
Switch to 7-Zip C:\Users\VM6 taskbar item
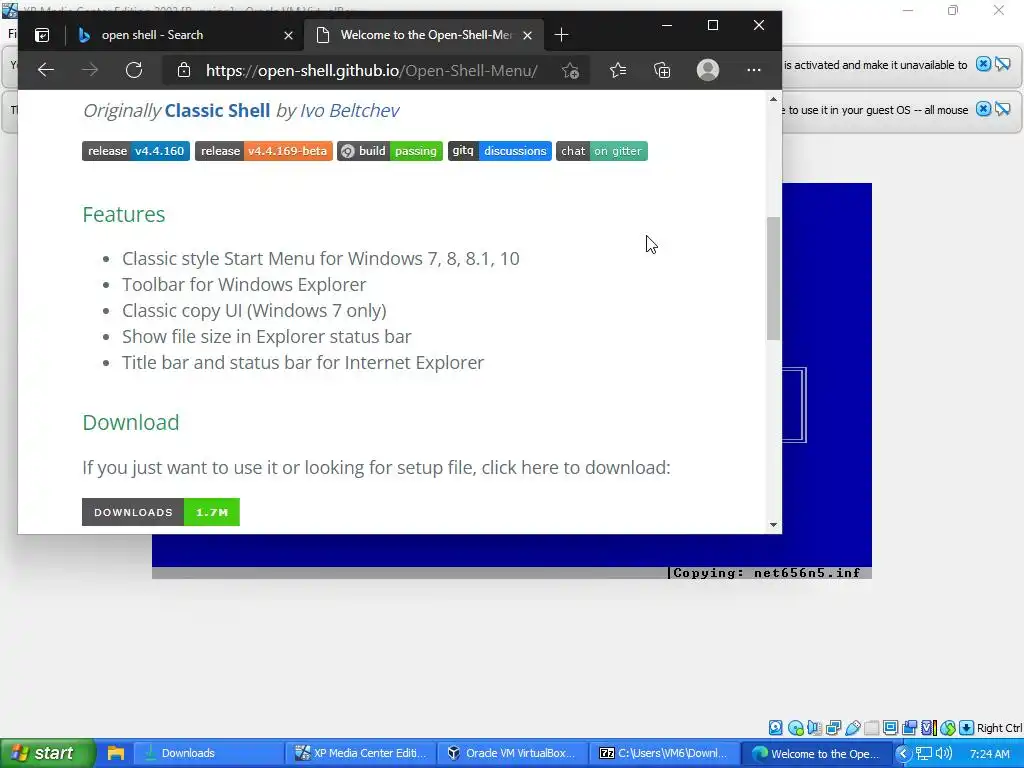[x=663, y=753]
